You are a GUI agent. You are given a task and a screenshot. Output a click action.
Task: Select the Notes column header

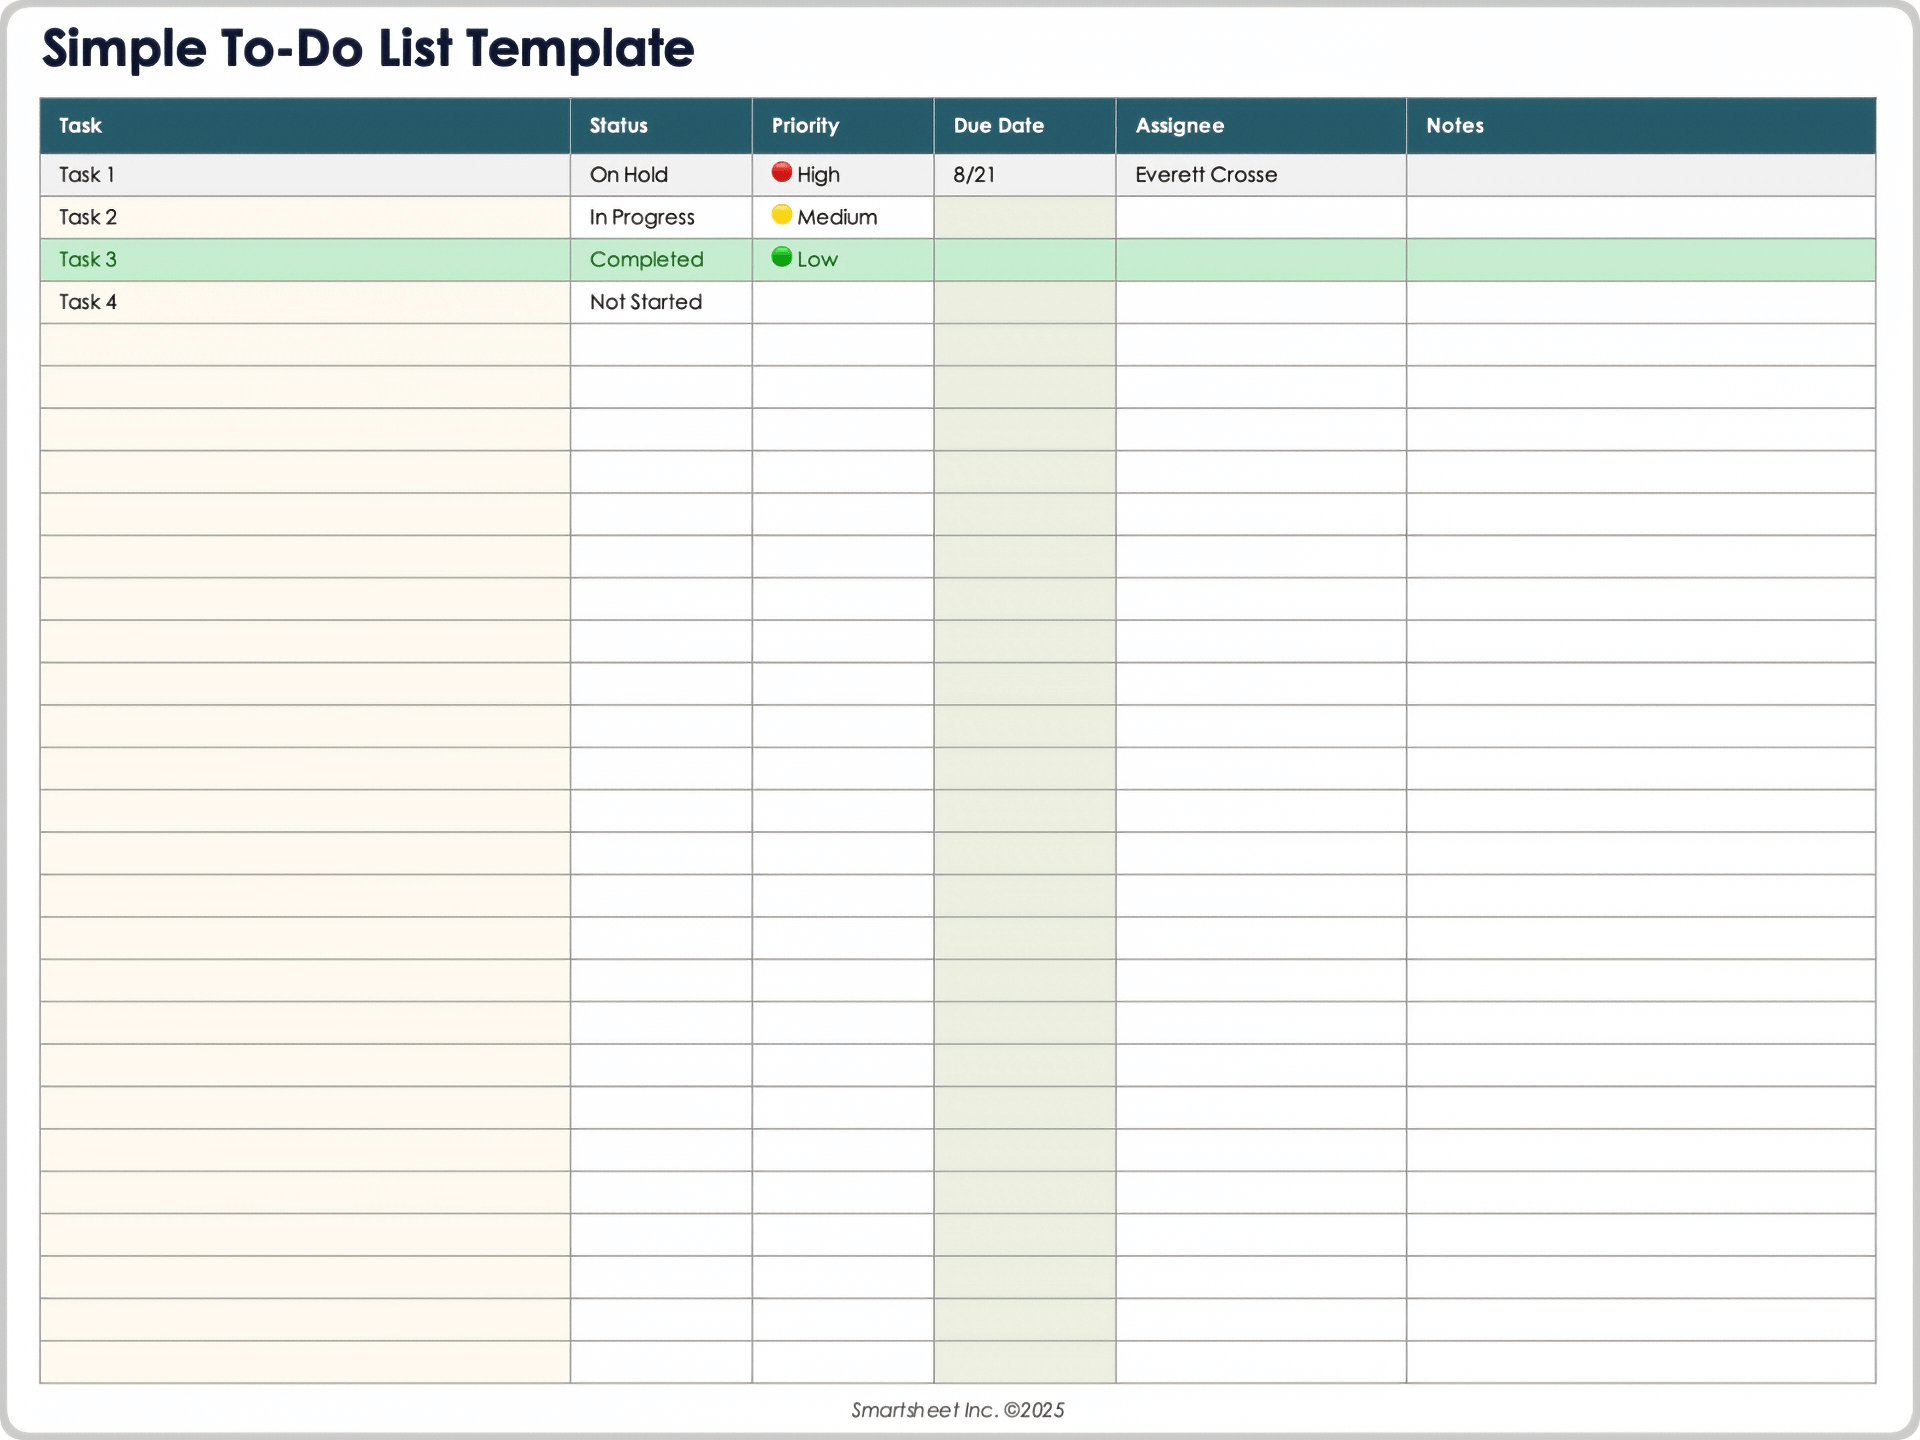(x=1455, y=125)
